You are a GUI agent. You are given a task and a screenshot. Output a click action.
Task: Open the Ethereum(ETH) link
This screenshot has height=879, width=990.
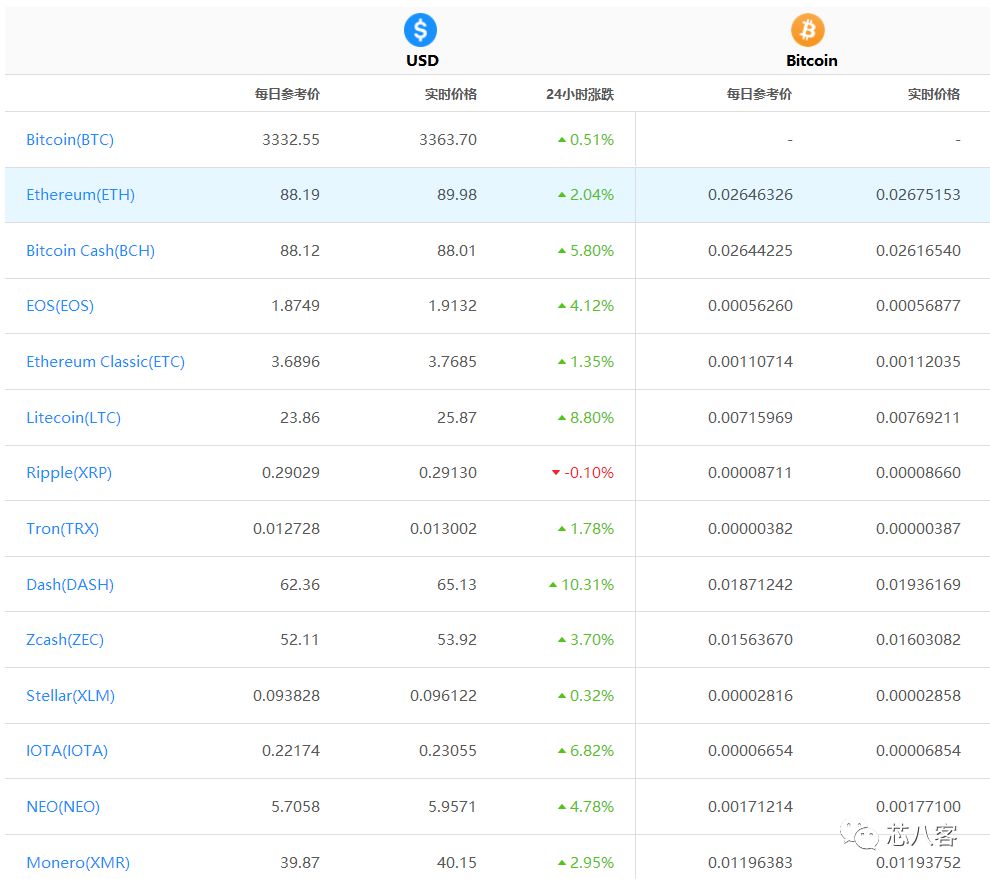click(x=81, y=194)
